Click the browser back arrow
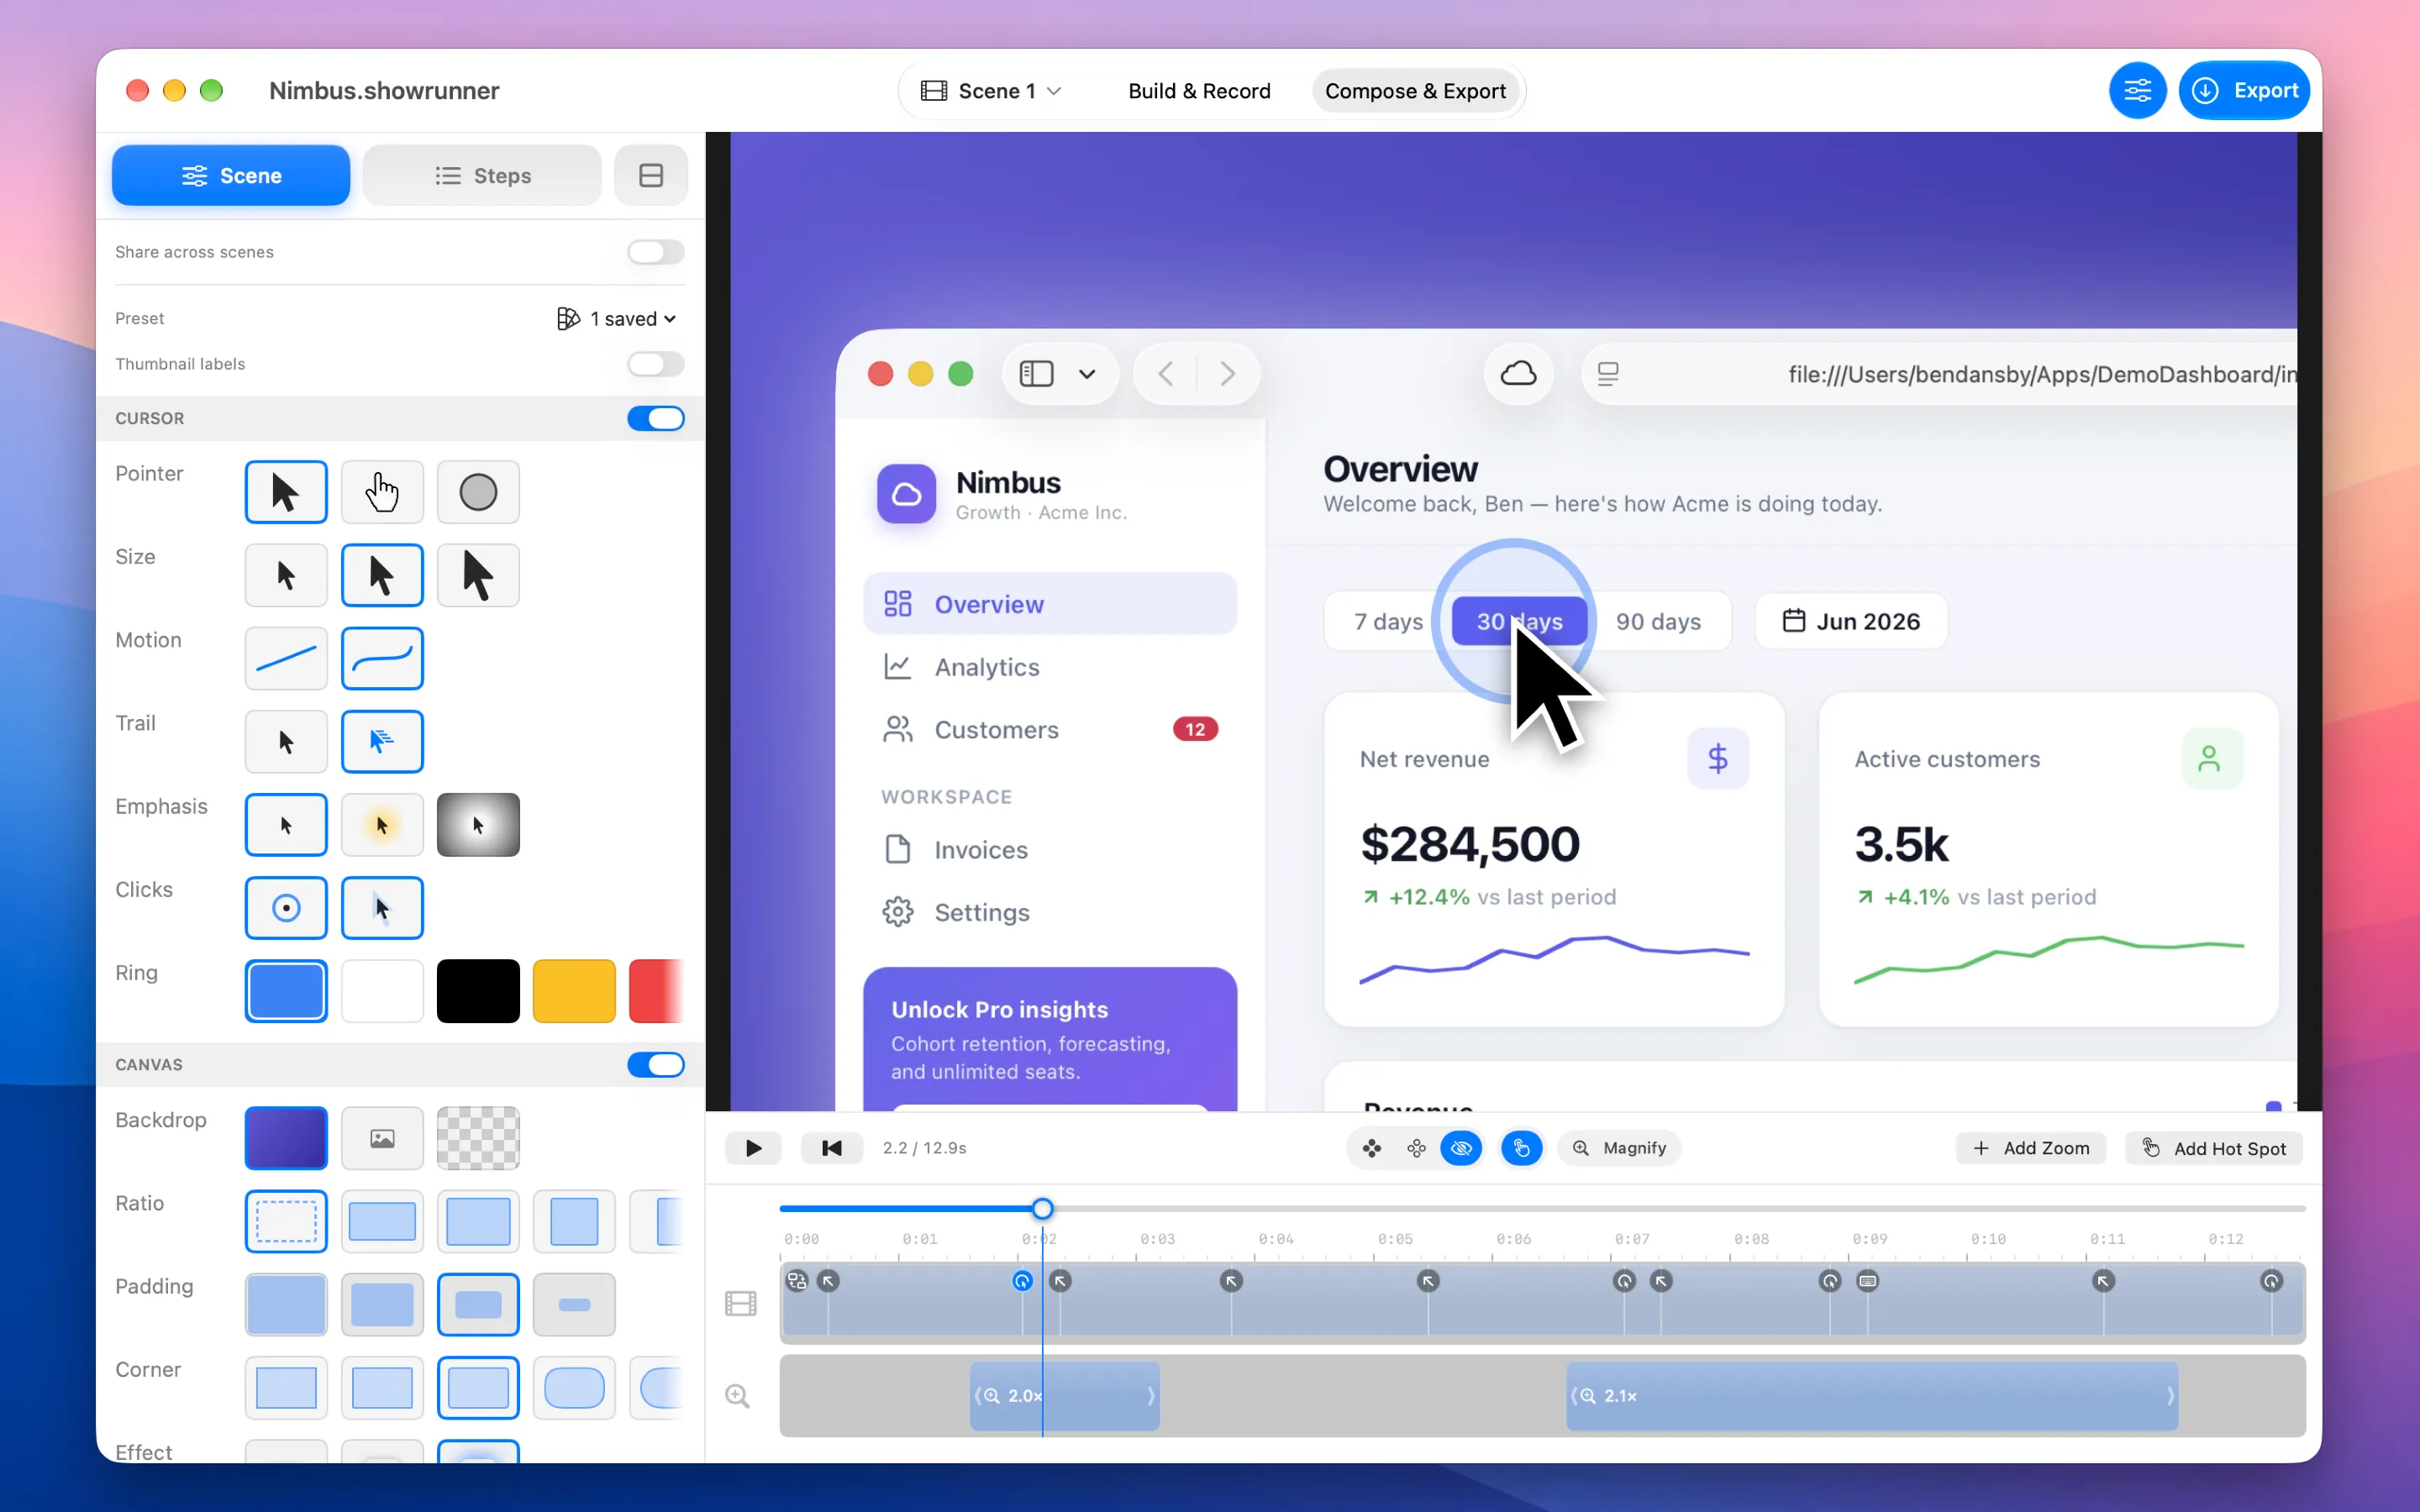Screen dimensions: 2420x1512 pos(1165,374)
